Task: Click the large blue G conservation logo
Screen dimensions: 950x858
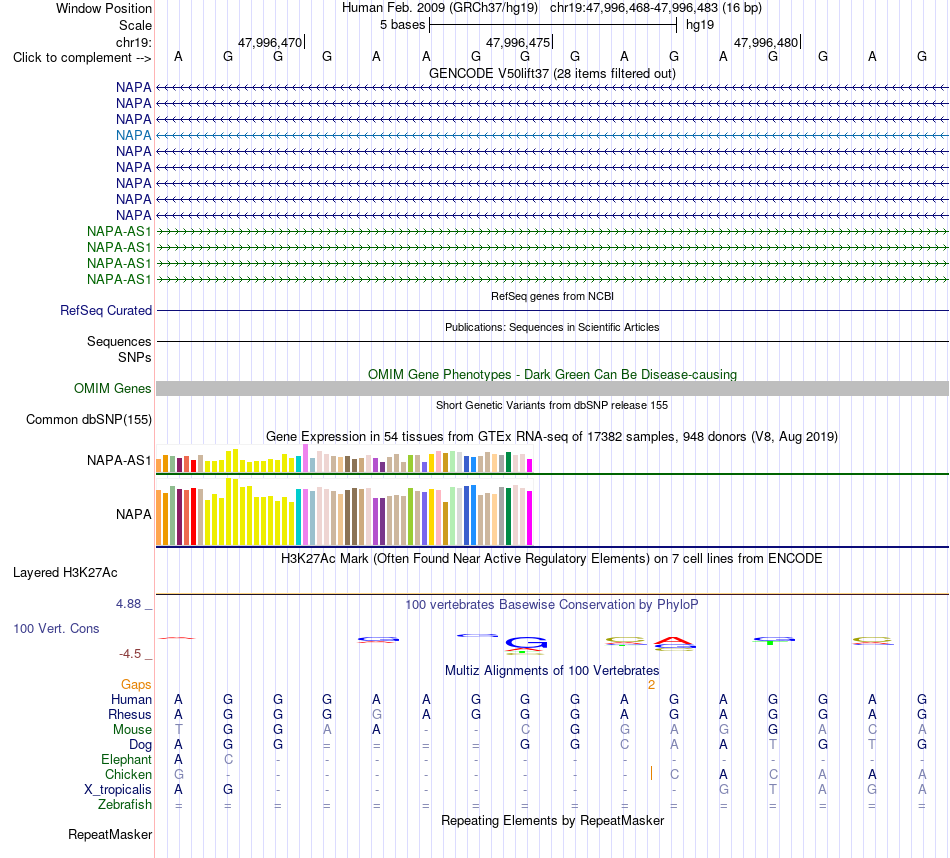Action: click(526, 643)
